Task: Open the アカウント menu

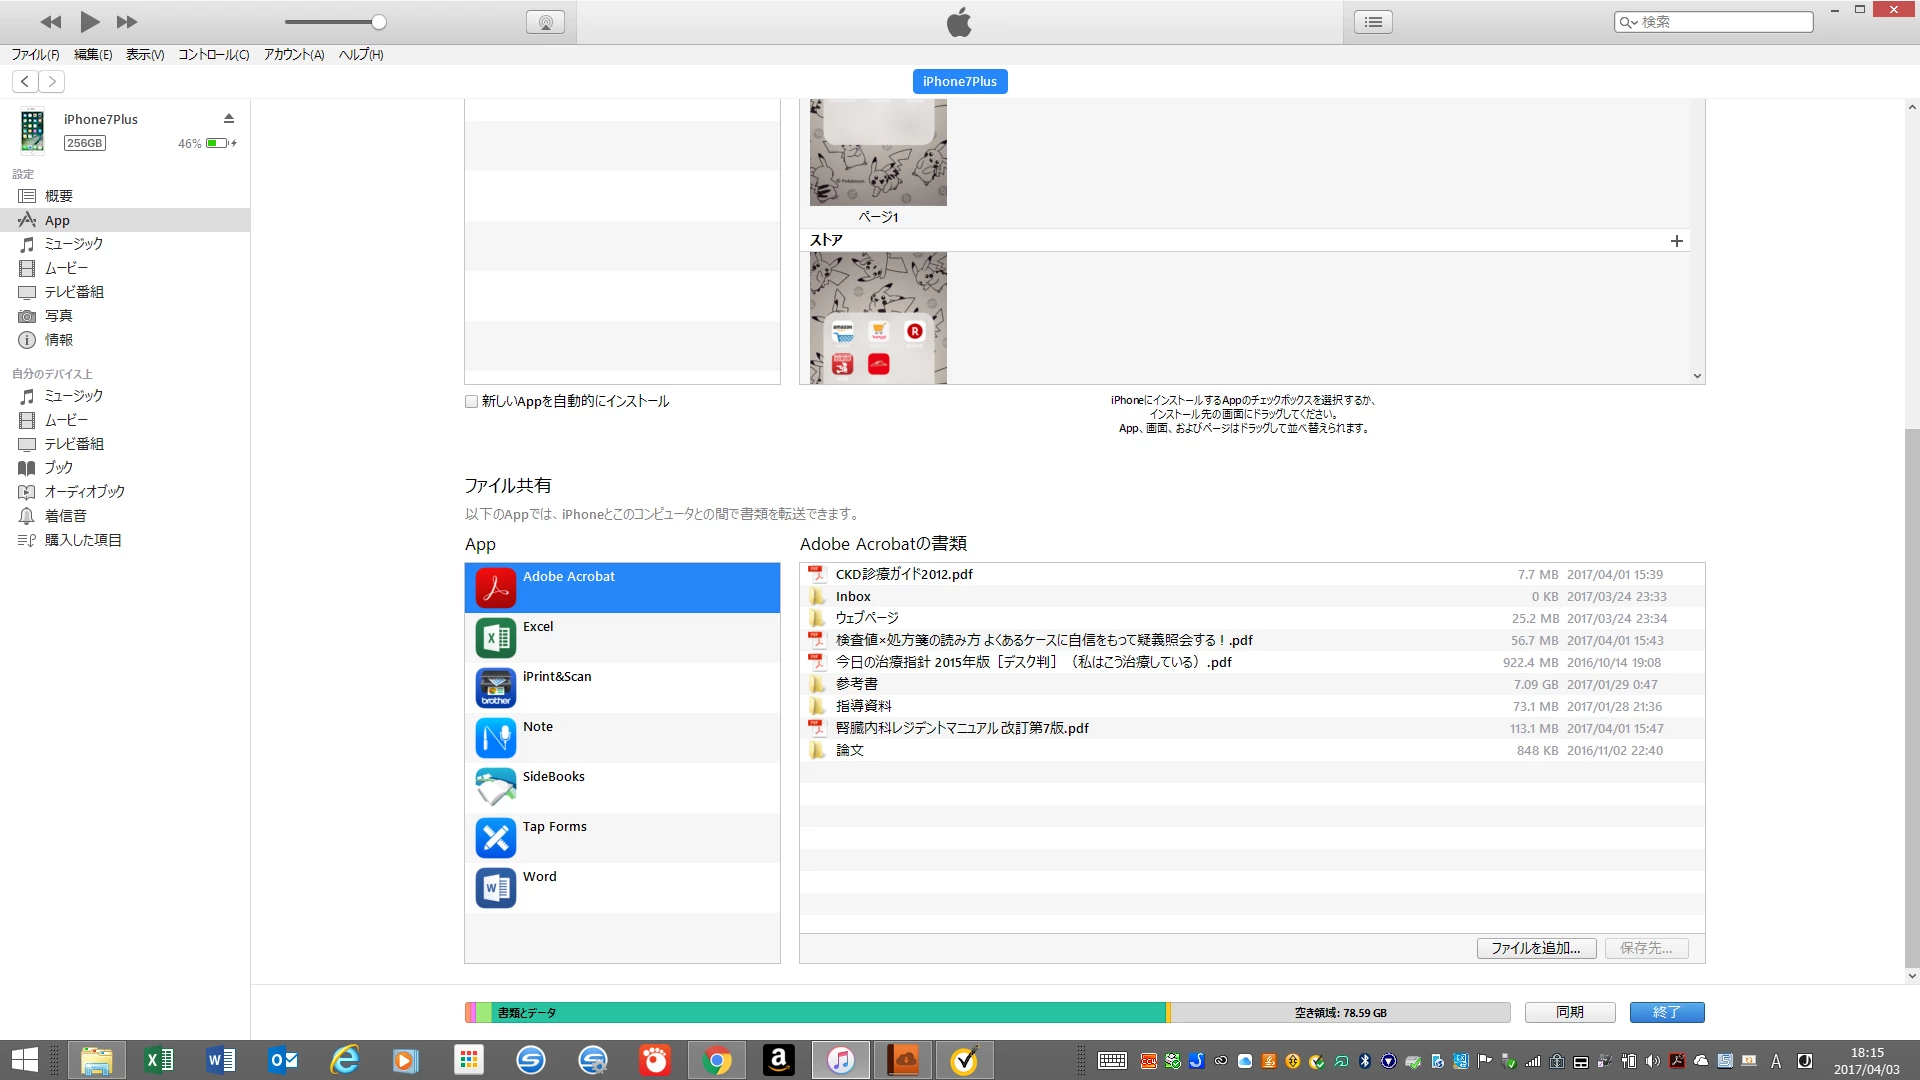Action: [293, 55]
